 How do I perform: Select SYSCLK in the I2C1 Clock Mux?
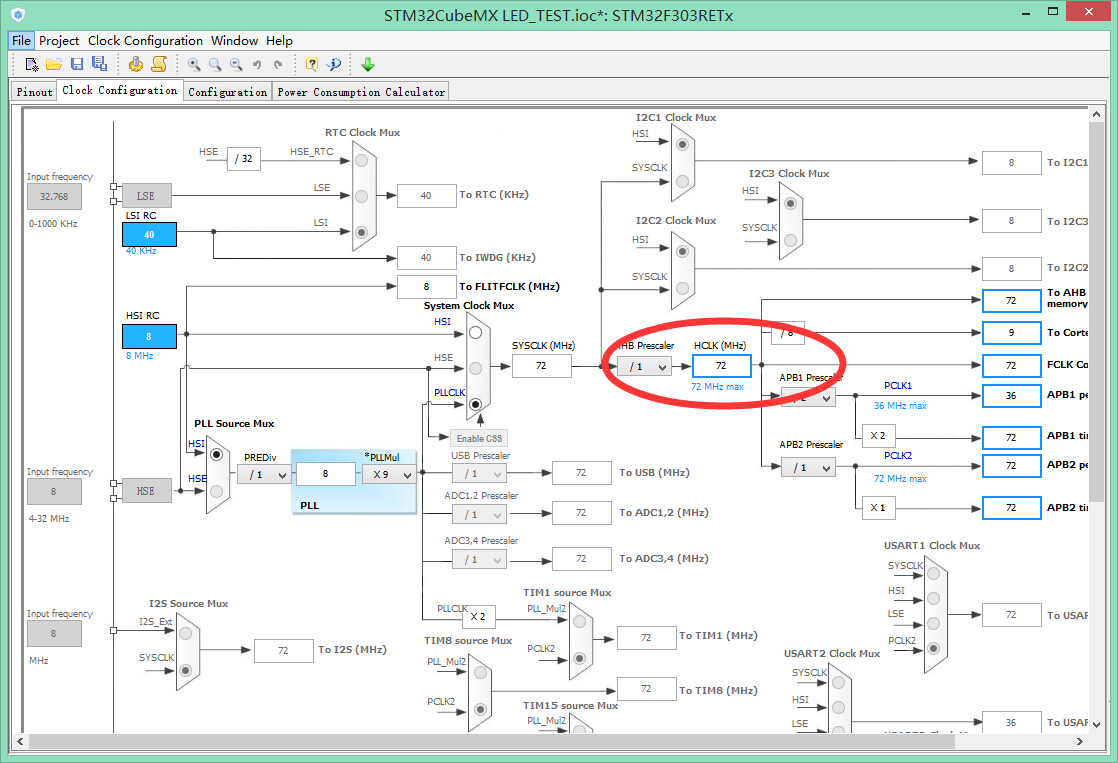click(682, 181)
